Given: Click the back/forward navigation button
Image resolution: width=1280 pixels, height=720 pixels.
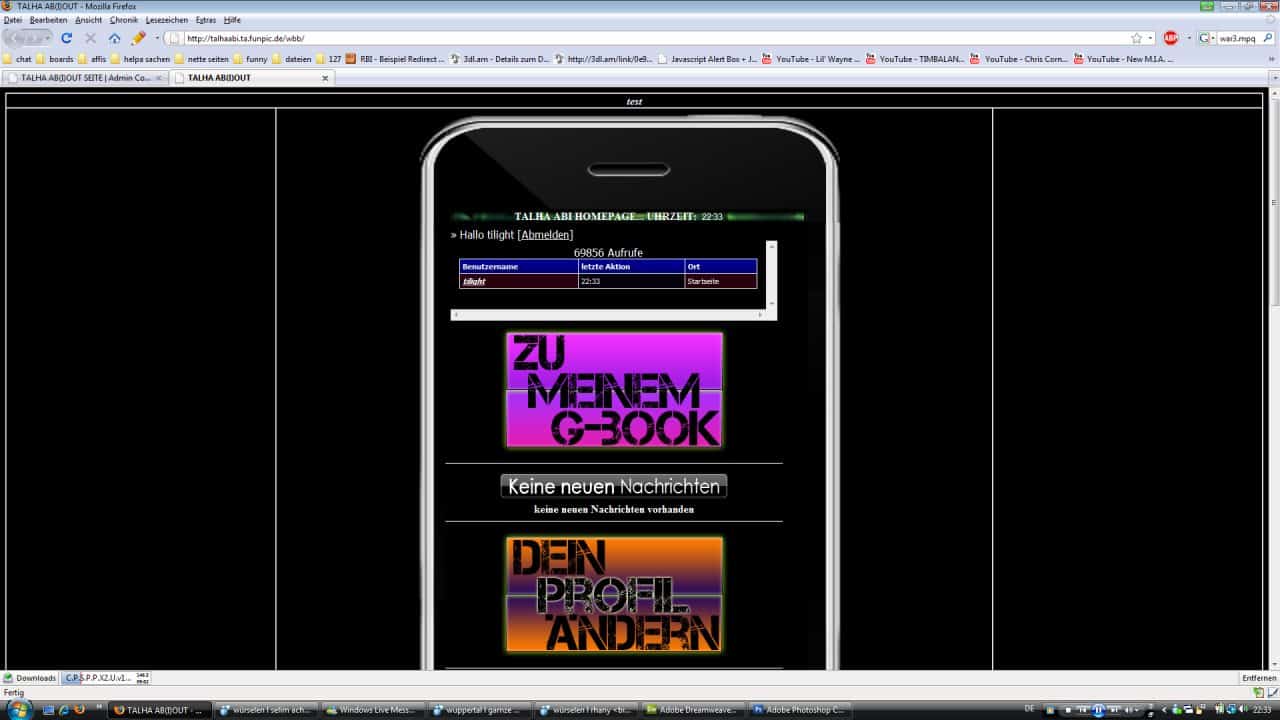Looking at the screenshot, I should (x=27, y=38).
